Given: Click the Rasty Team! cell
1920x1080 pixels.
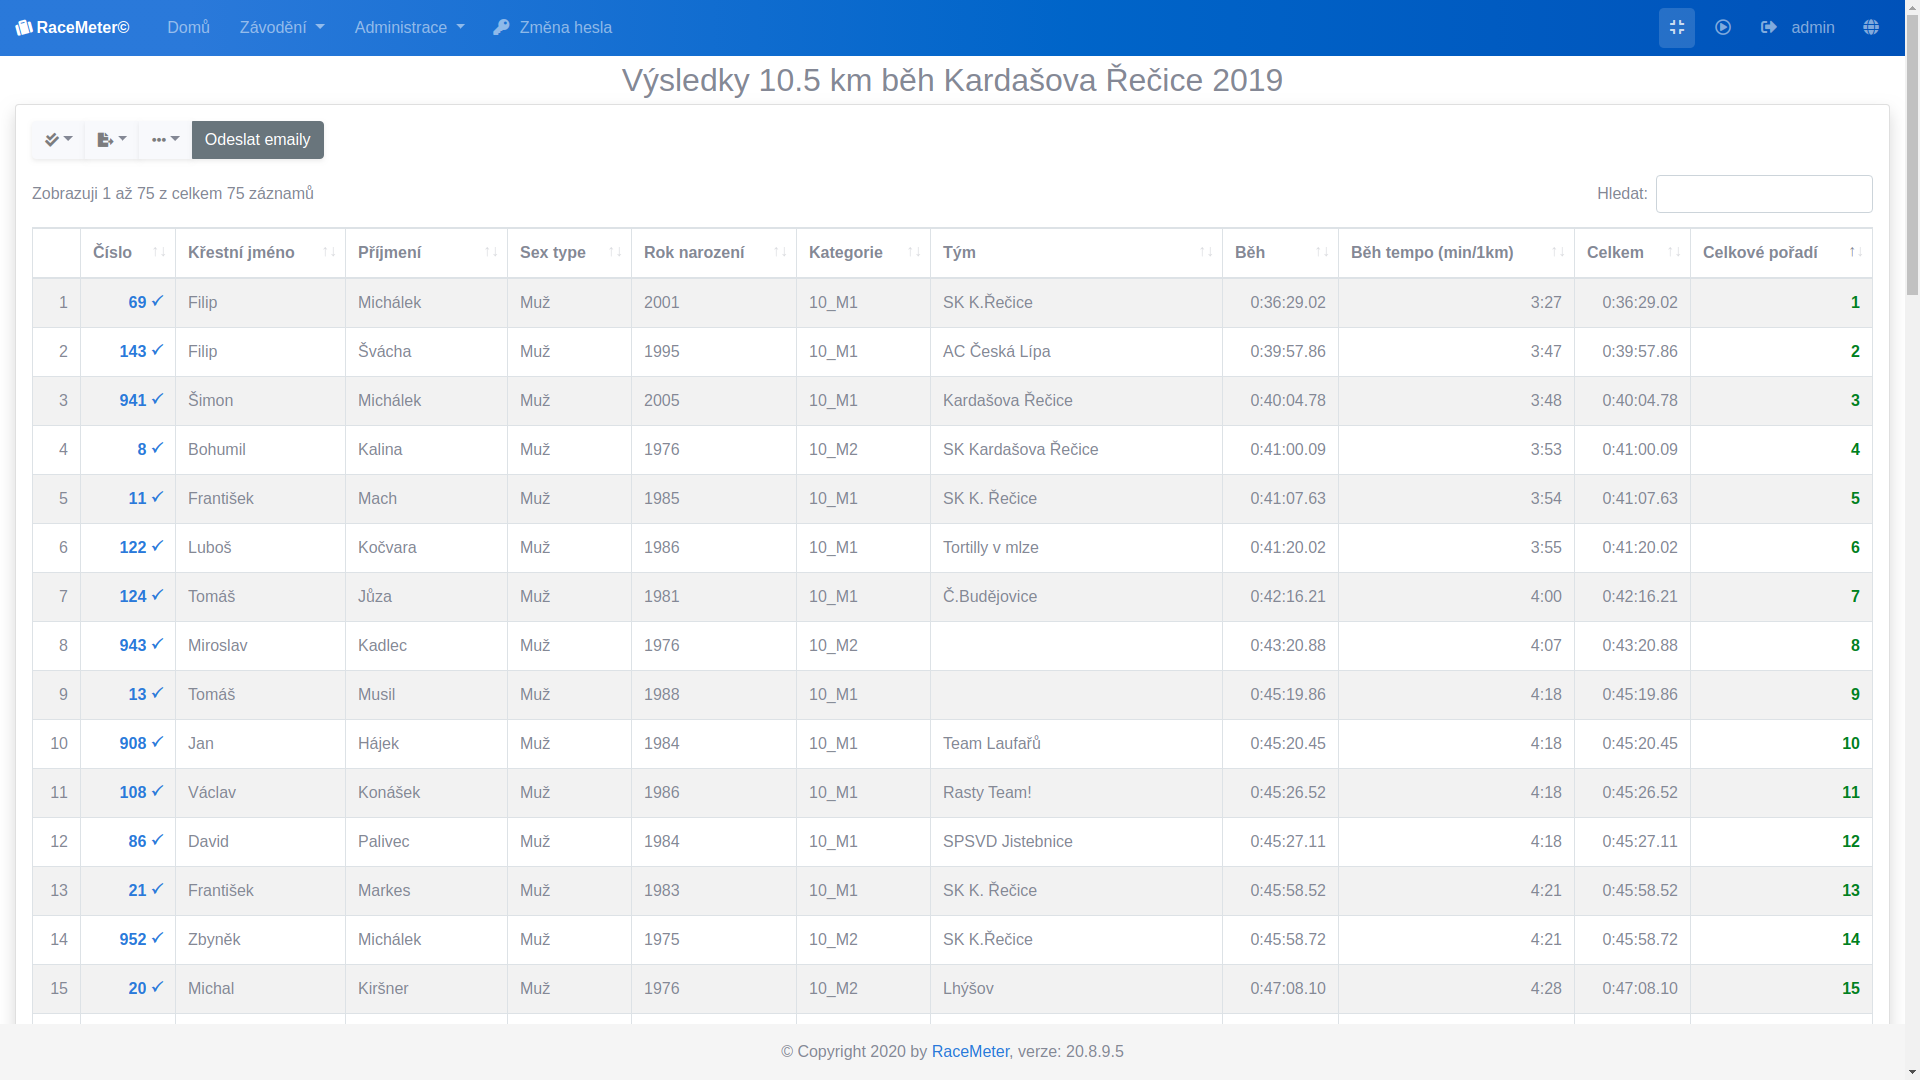Looking at the screenshot, I should tap(1076, 793).
